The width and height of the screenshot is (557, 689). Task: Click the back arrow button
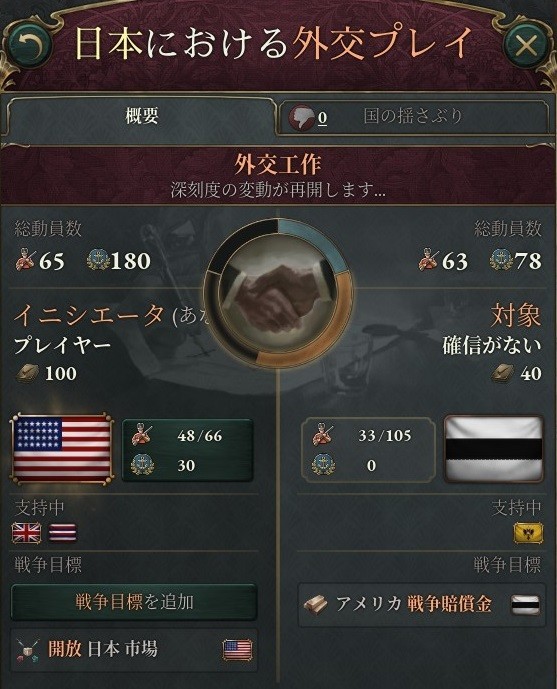click(x=29, y=45)
